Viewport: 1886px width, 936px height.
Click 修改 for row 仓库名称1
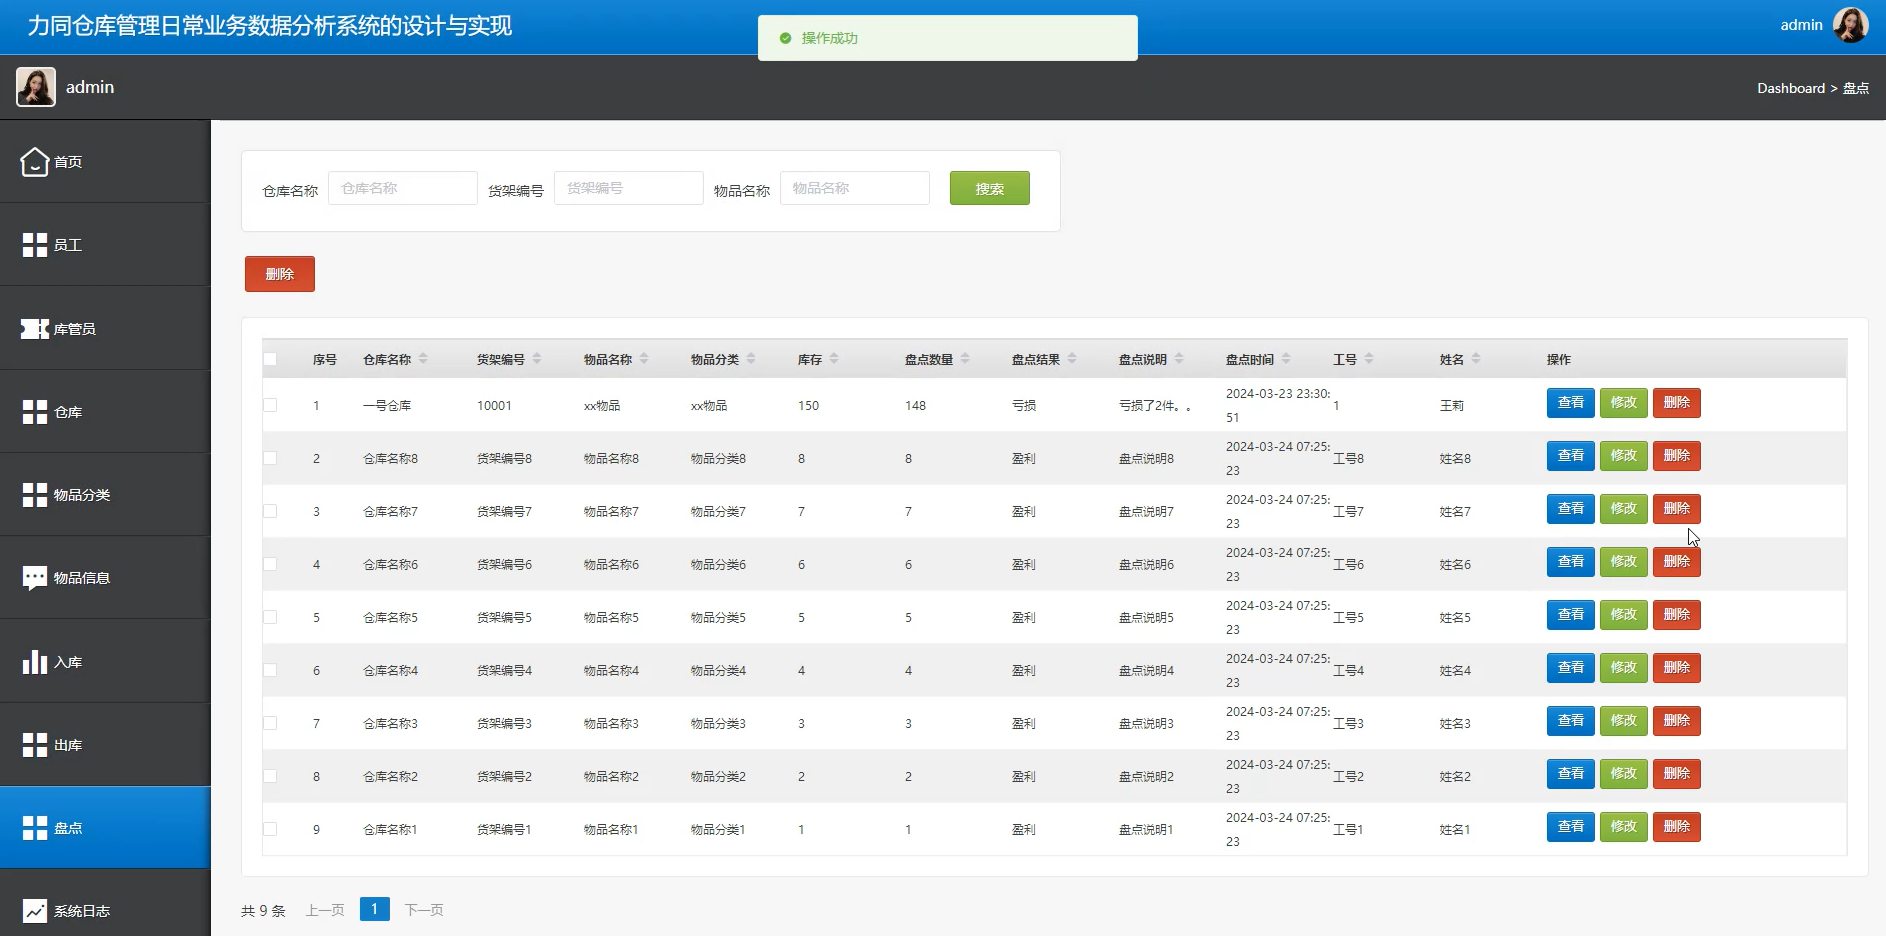[1623, 827]
